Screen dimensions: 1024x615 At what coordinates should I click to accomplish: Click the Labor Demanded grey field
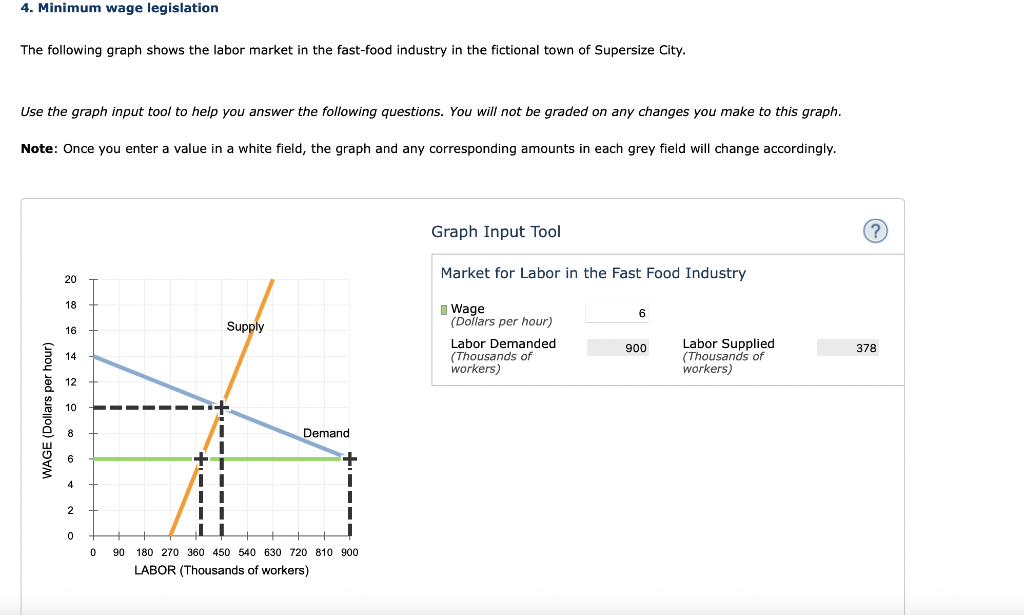pos(618,347)
